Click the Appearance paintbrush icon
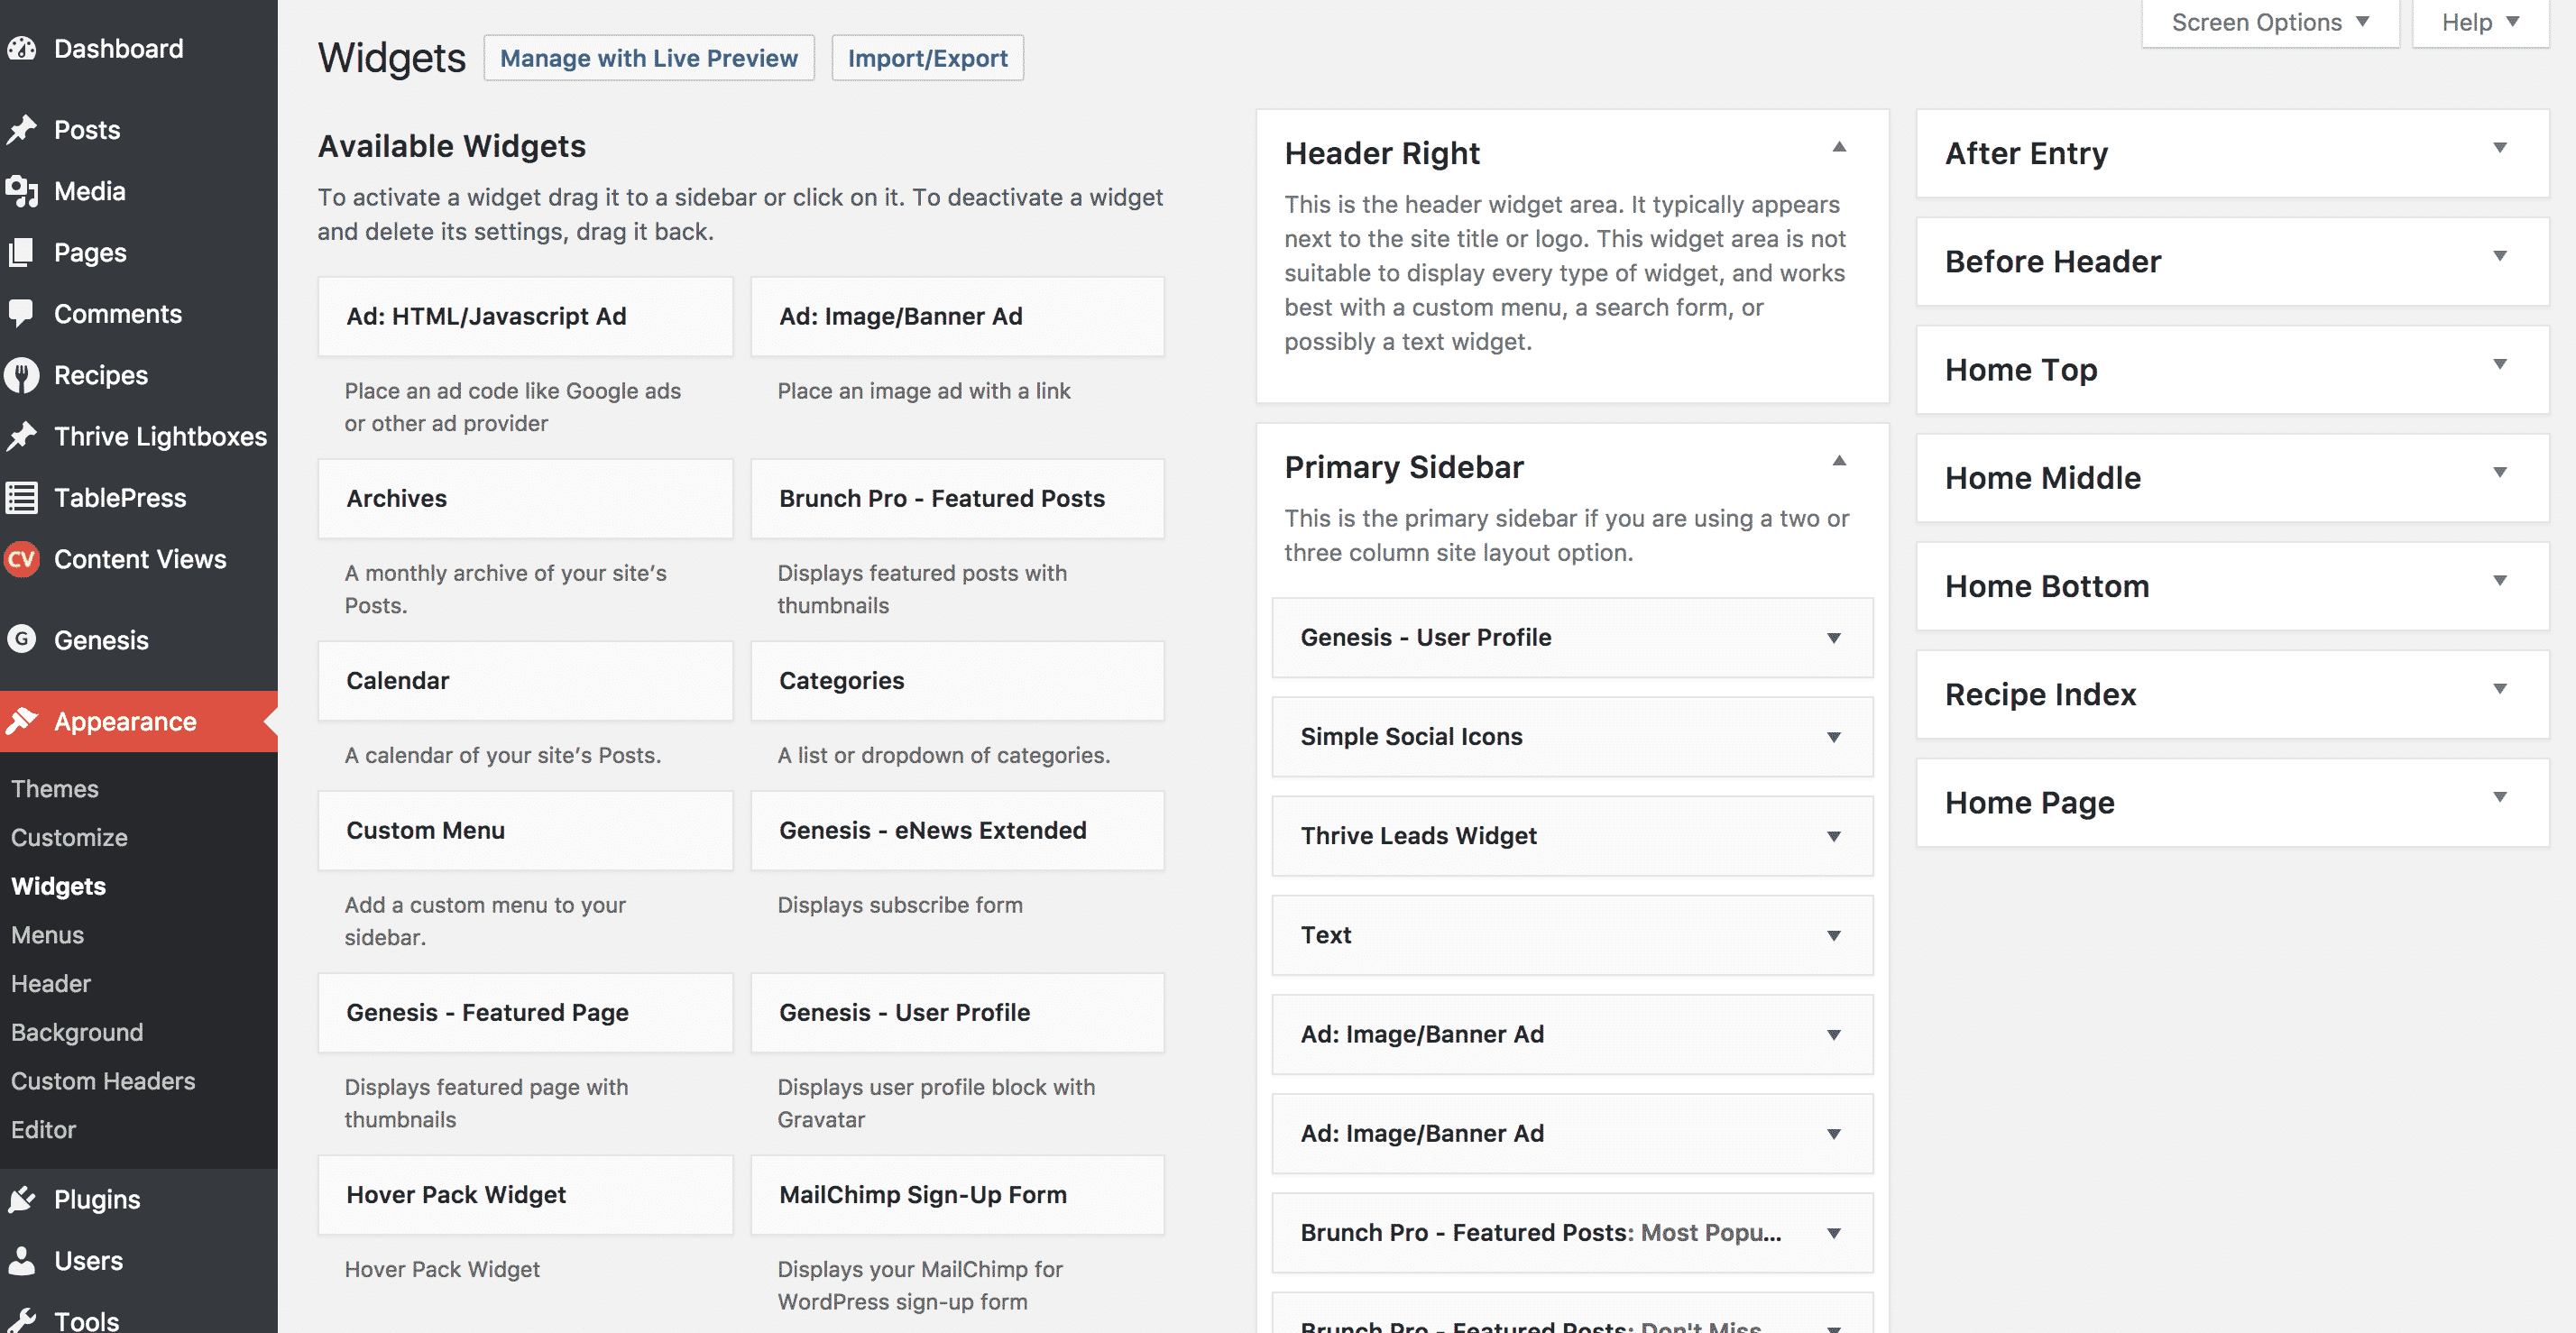 coord(21,721)
